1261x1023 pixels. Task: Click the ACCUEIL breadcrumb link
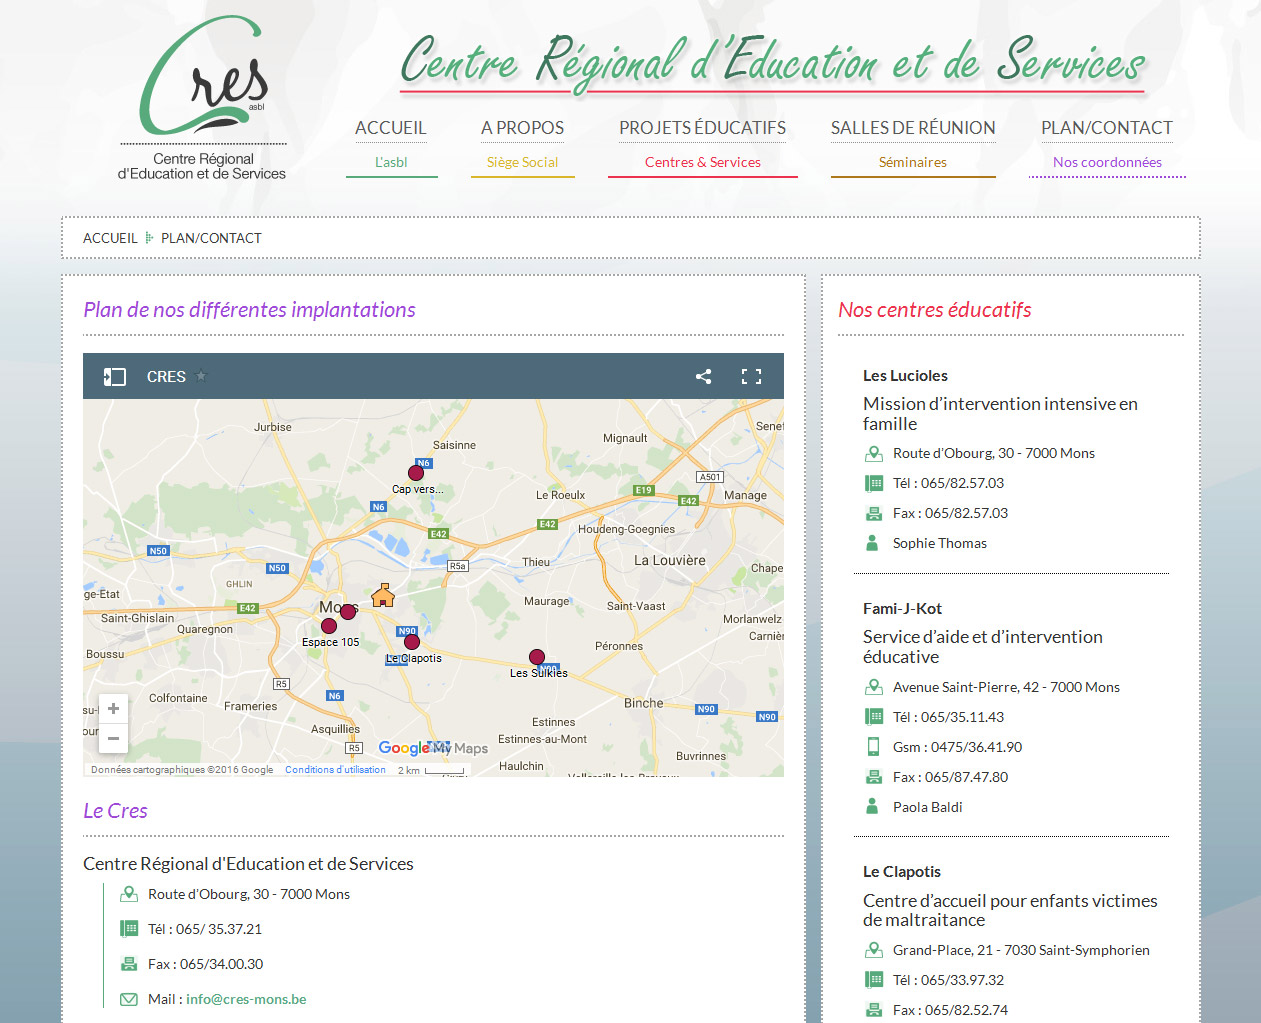tap(110, 238)
